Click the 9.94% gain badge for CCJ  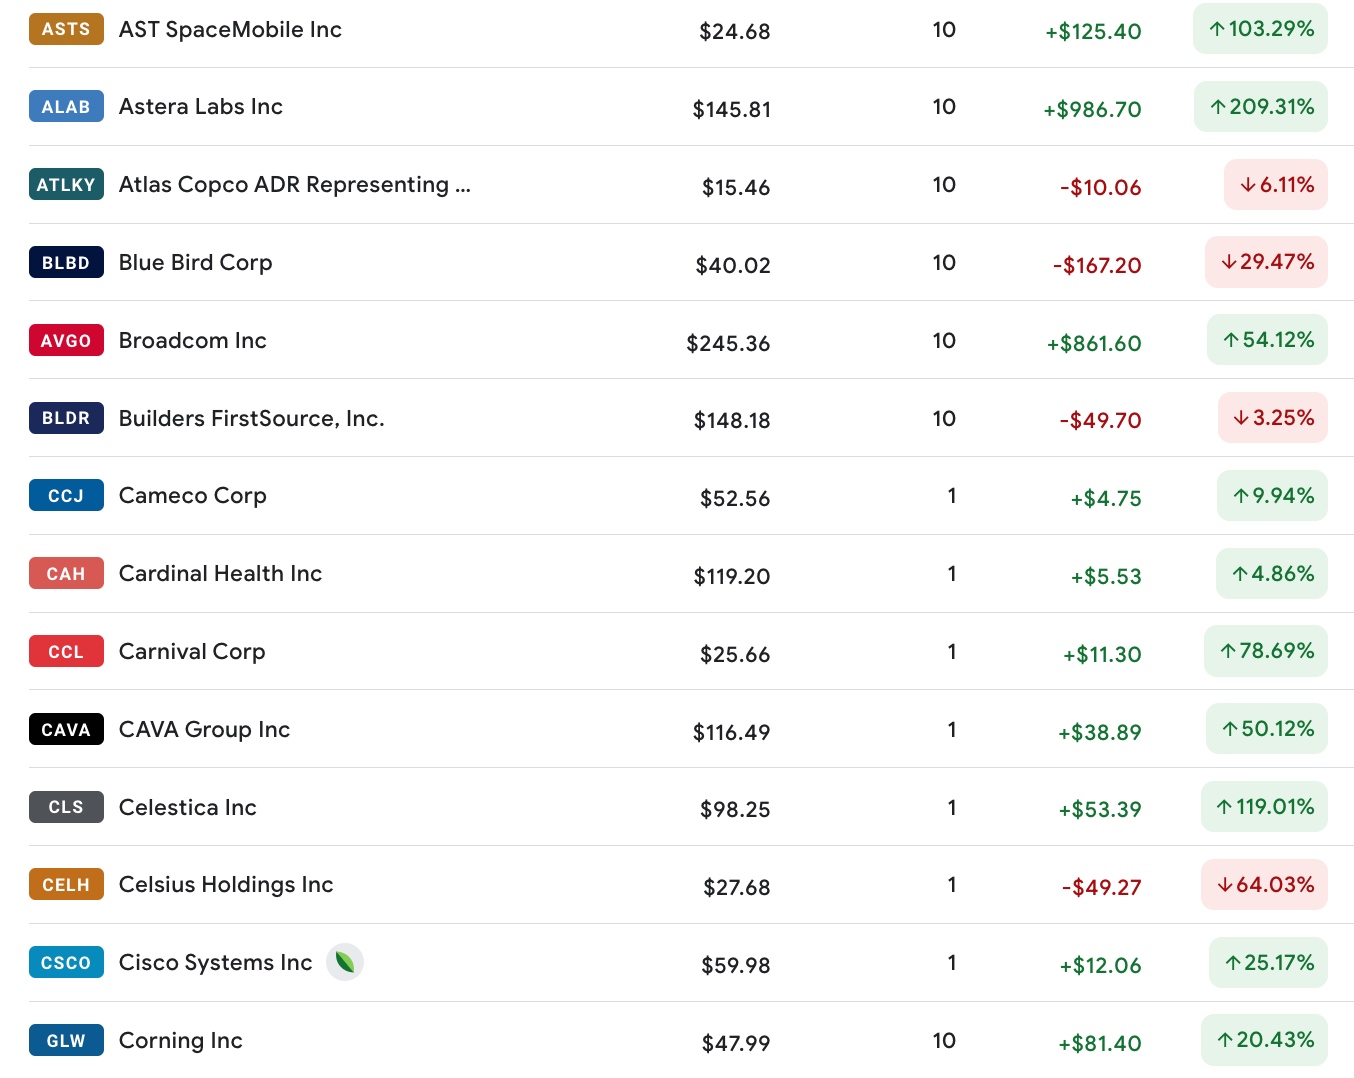click(1272, 495)
